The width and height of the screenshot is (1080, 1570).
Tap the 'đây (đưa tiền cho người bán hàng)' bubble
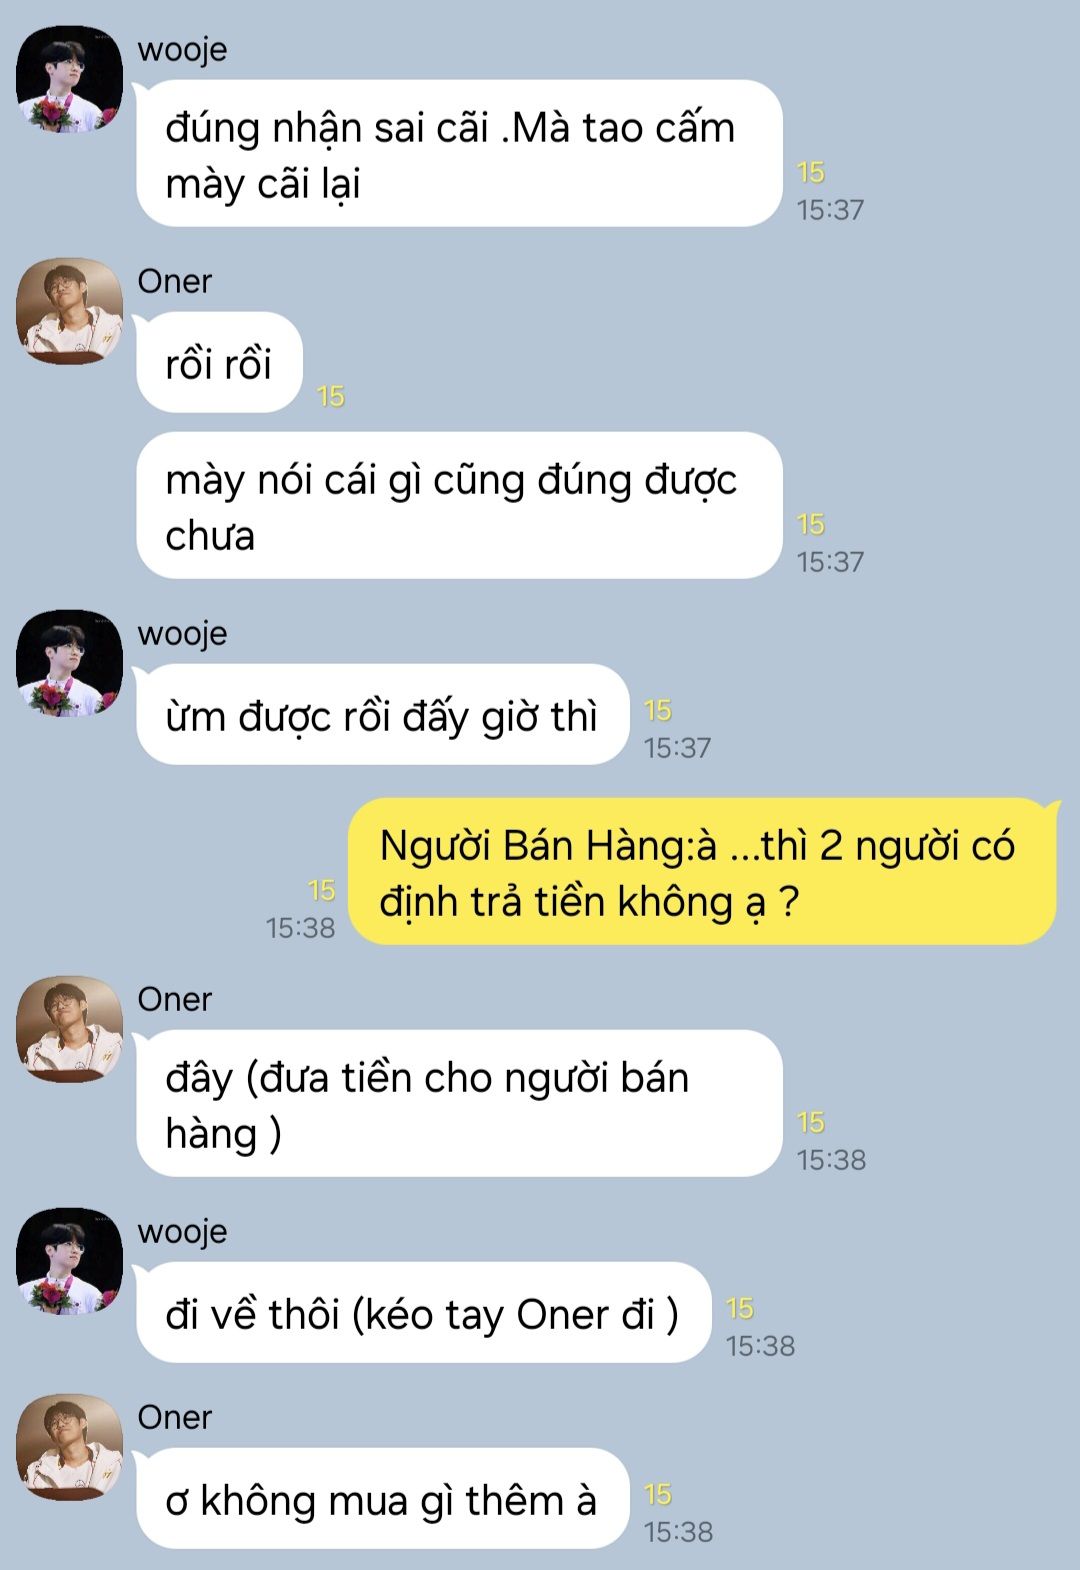(x=459, y=1103)
